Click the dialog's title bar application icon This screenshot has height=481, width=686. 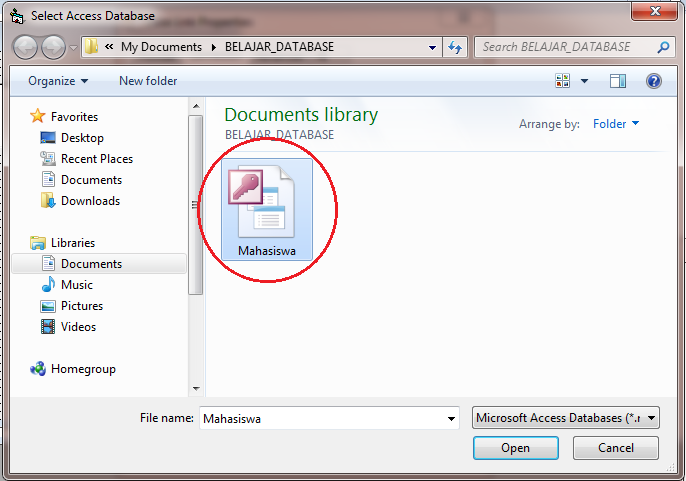tap(17, 16)
